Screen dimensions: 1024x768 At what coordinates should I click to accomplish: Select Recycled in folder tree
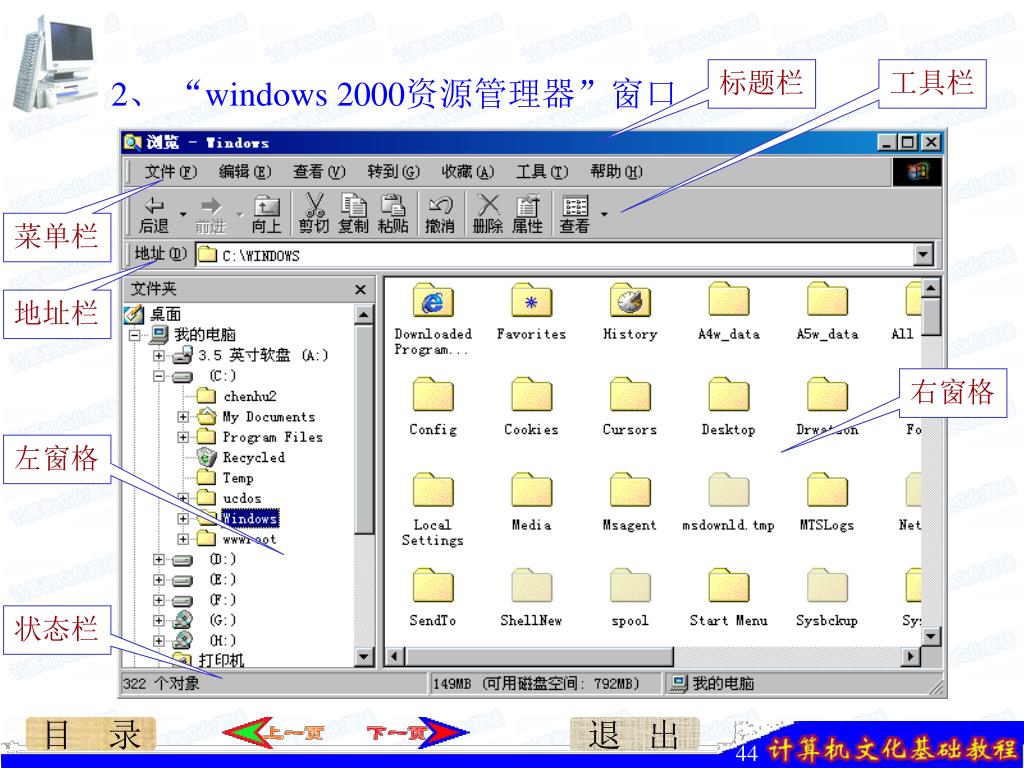(x=253, y=457)
